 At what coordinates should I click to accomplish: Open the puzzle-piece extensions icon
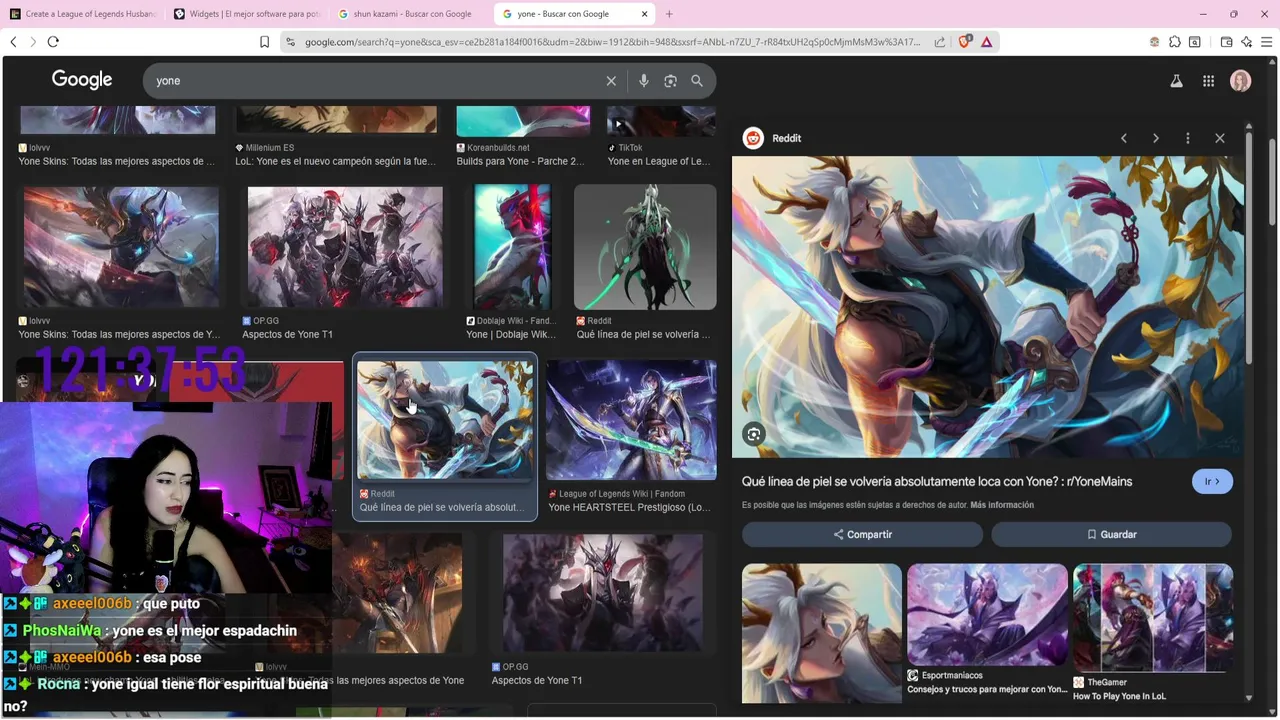(x=1175, y=42)
